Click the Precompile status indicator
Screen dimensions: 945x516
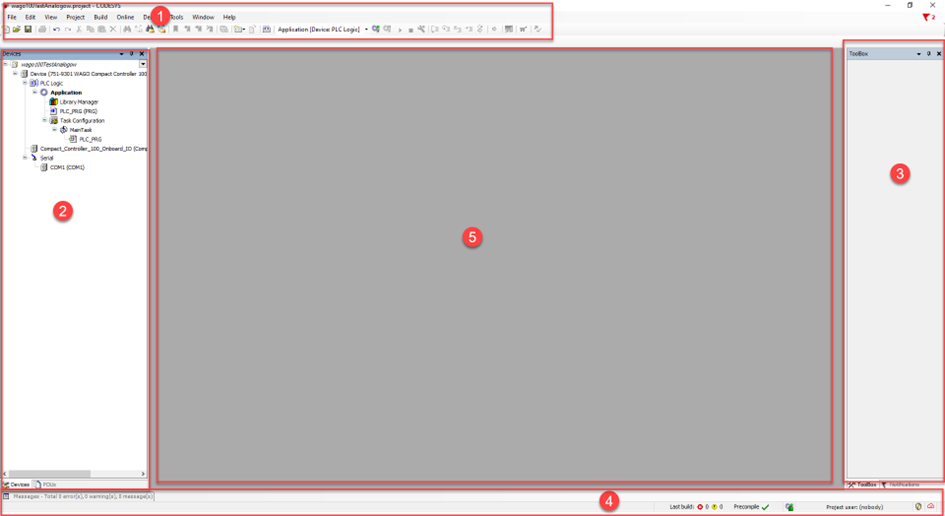(x=751, y=507)
